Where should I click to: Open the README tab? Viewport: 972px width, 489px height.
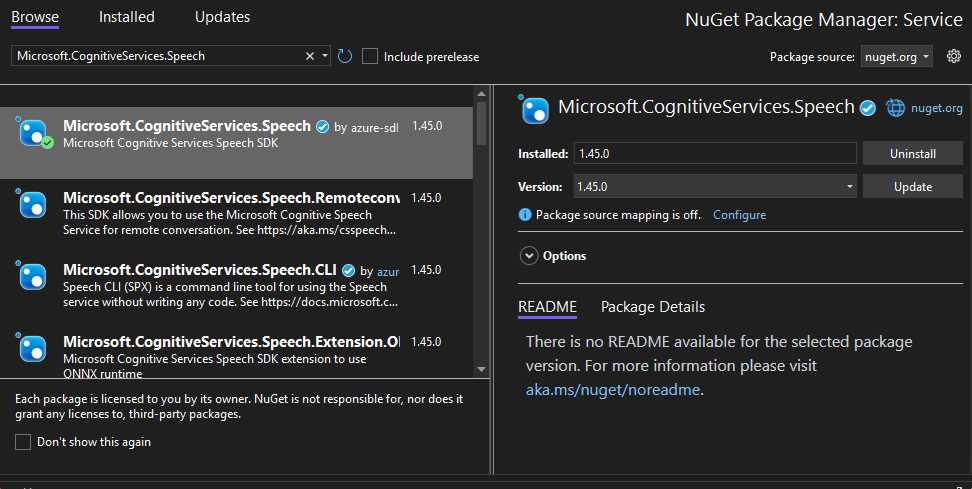point(547,307)
